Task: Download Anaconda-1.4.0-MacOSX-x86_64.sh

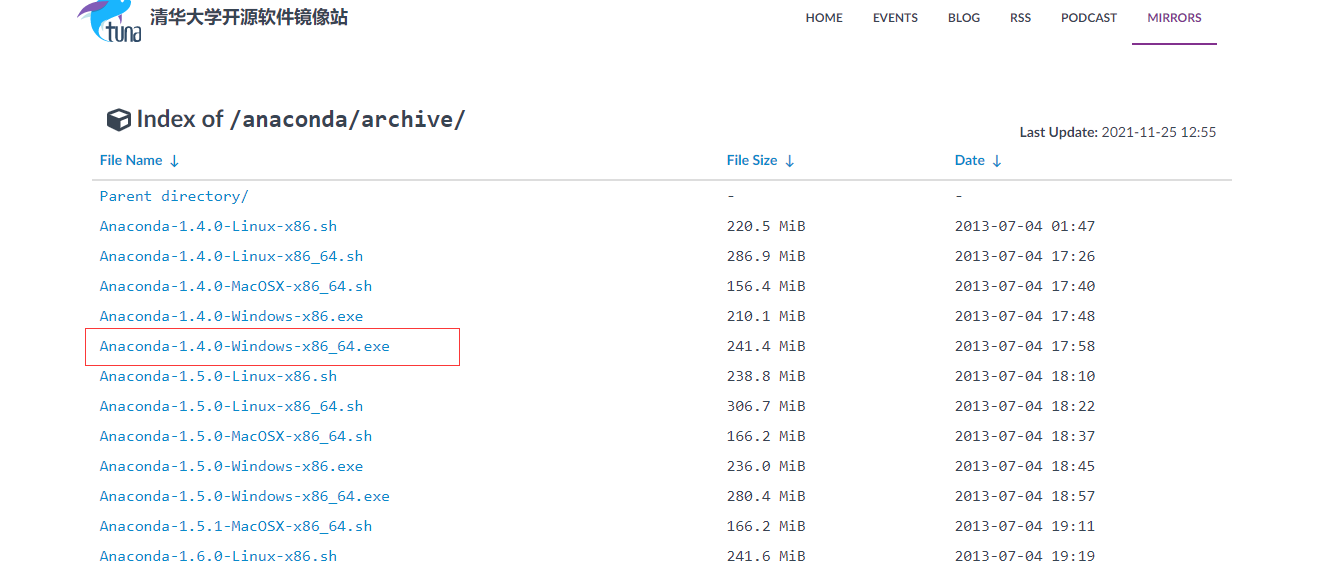Action: click(236, 286)
